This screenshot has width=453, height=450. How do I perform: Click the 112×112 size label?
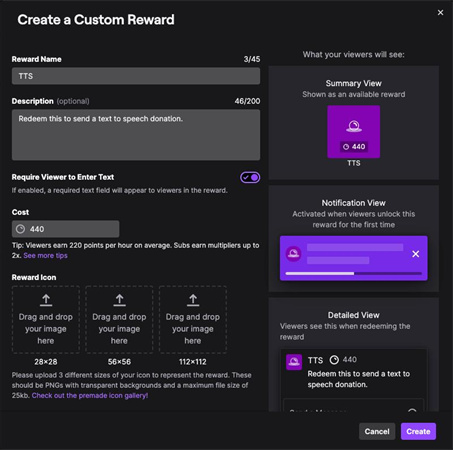193,362
